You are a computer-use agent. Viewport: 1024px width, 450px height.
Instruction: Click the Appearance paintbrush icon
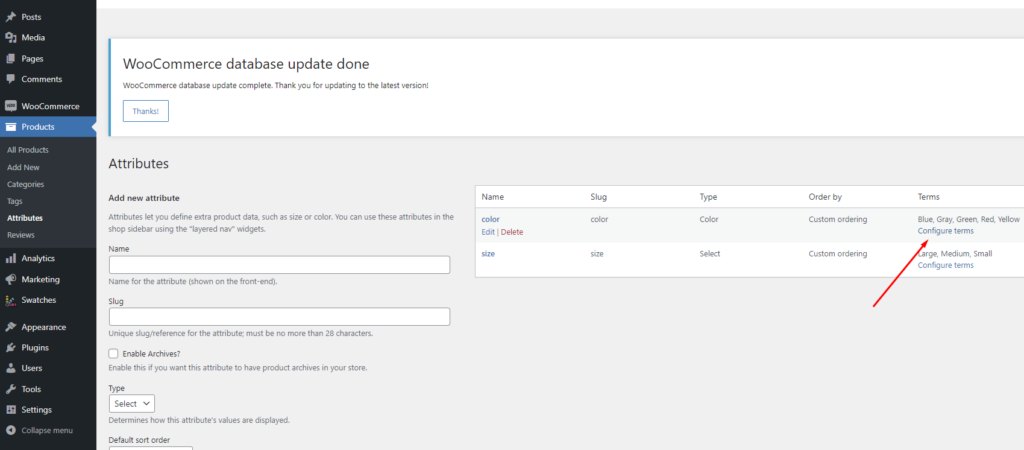tap(10, 327)
